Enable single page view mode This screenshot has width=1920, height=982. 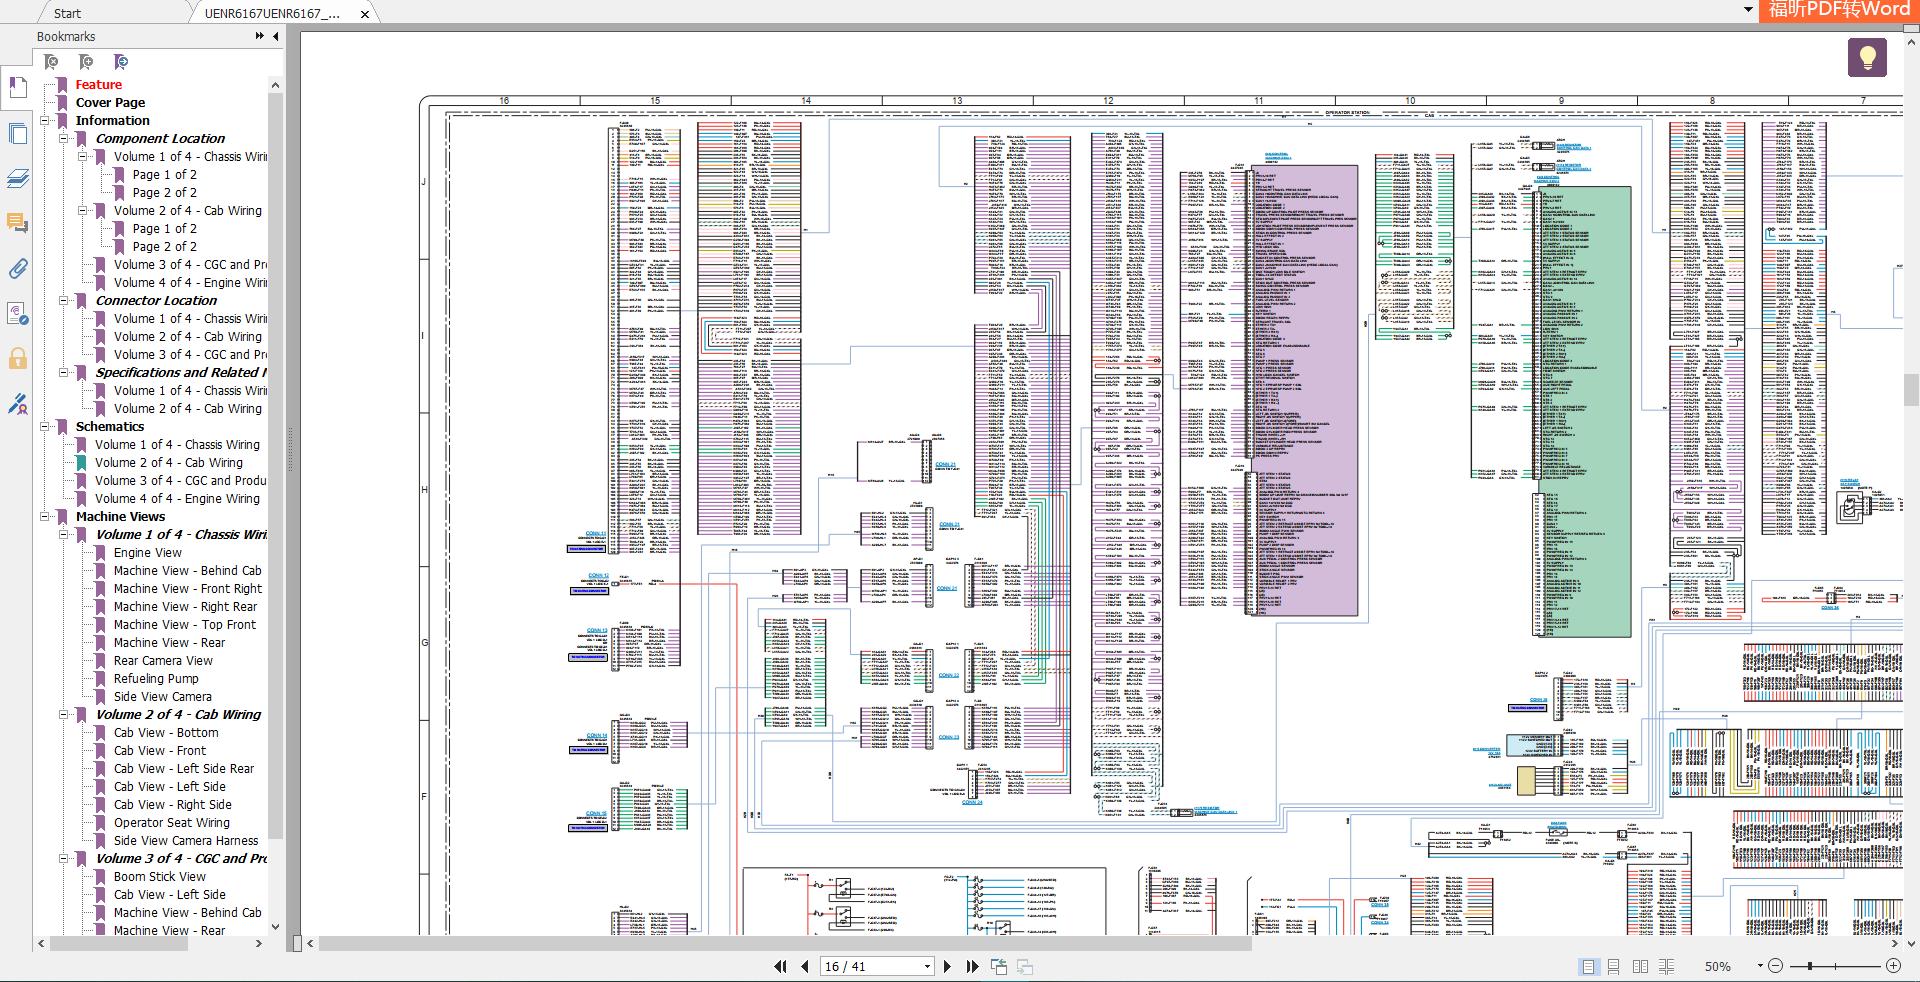pyautogui.click(x=1588, y=966)
